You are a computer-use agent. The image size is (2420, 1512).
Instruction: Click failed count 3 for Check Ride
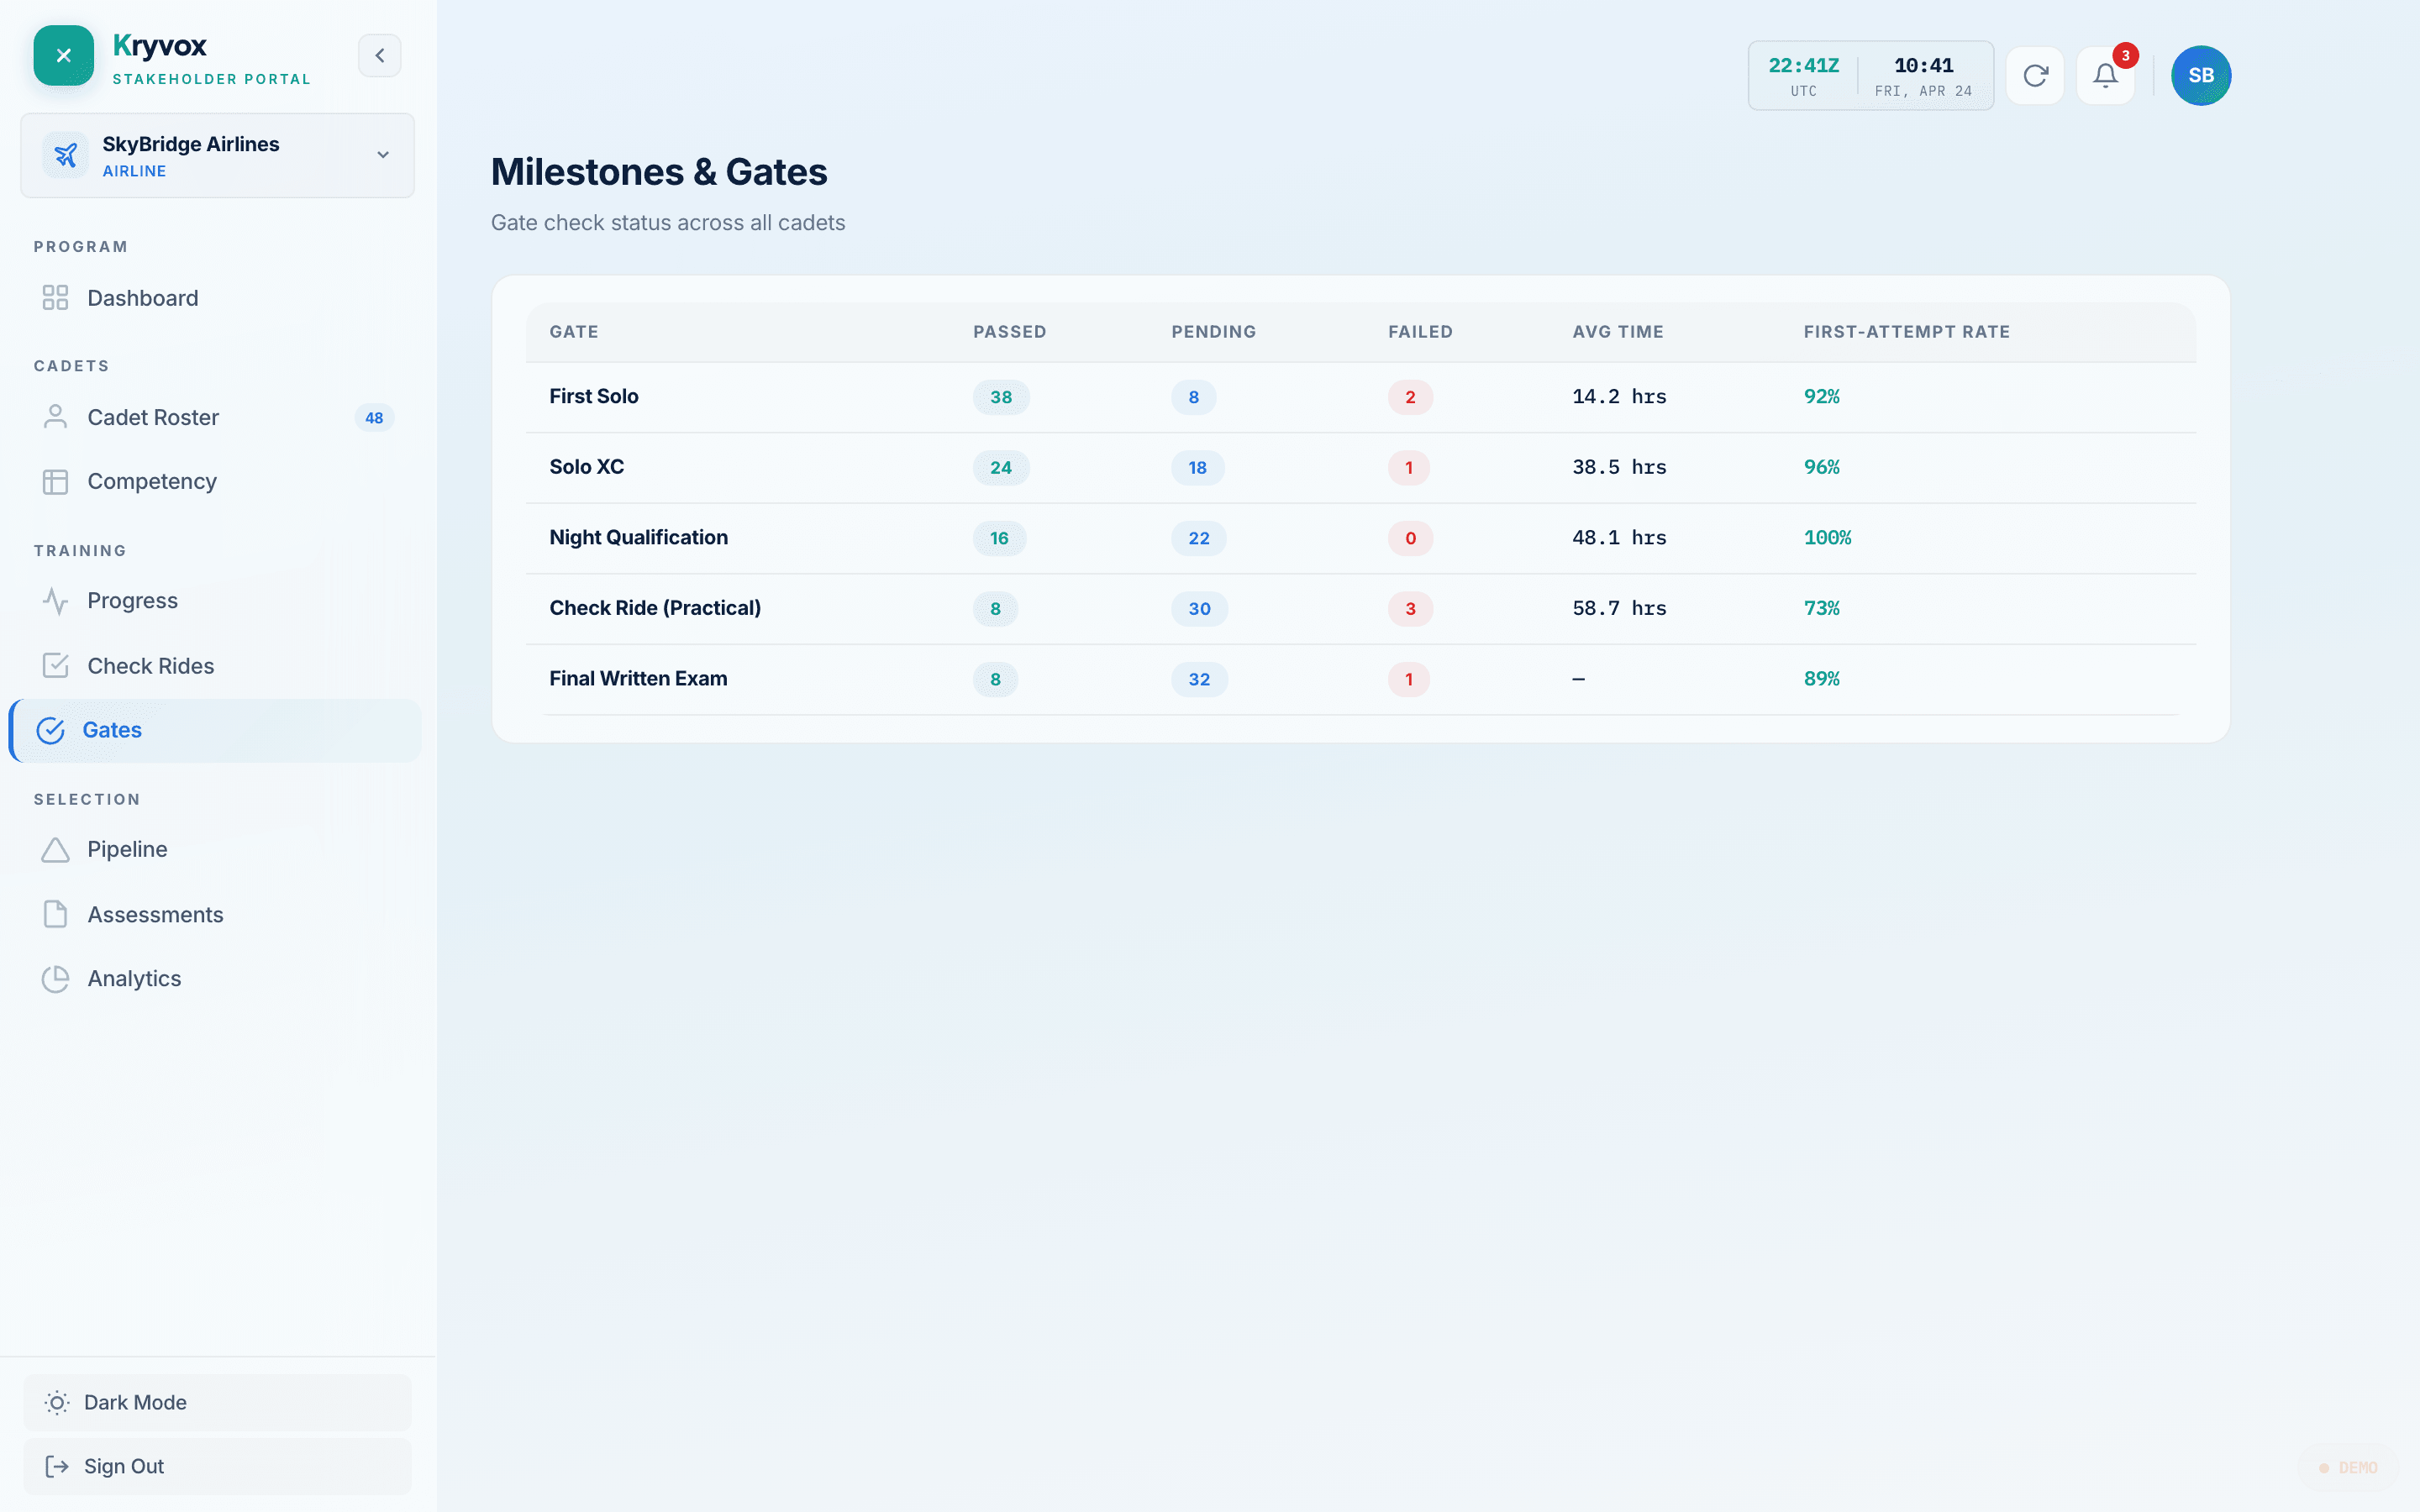point(1410,609)
